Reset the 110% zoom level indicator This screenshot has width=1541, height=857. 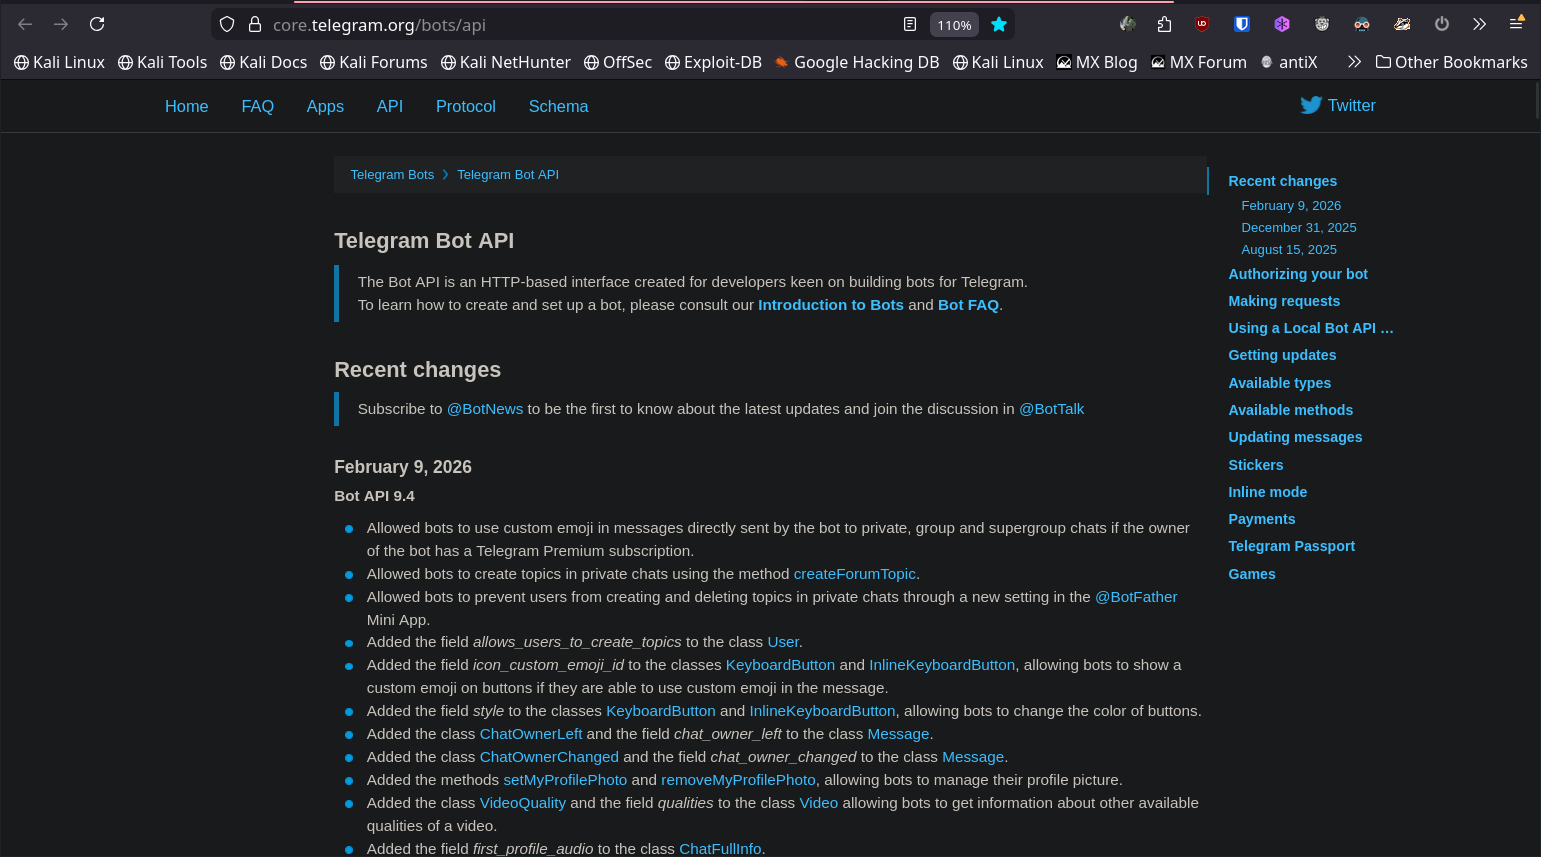pyautogui.click(x=954, y=25)
